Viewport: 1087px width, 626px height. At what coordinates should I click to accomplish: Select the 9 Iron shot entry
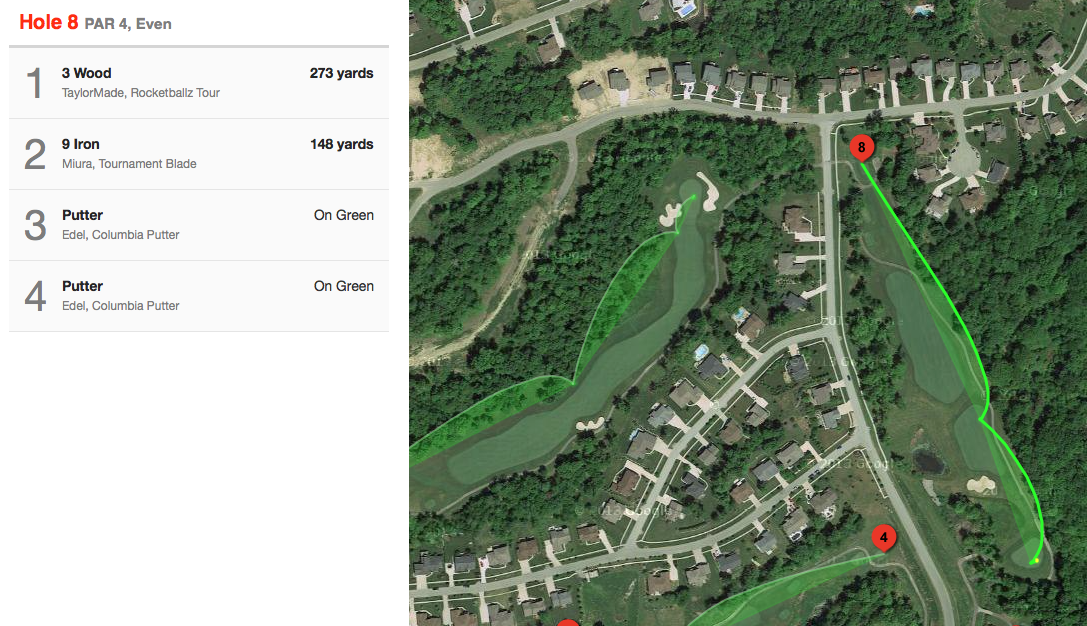coord(199,155)
